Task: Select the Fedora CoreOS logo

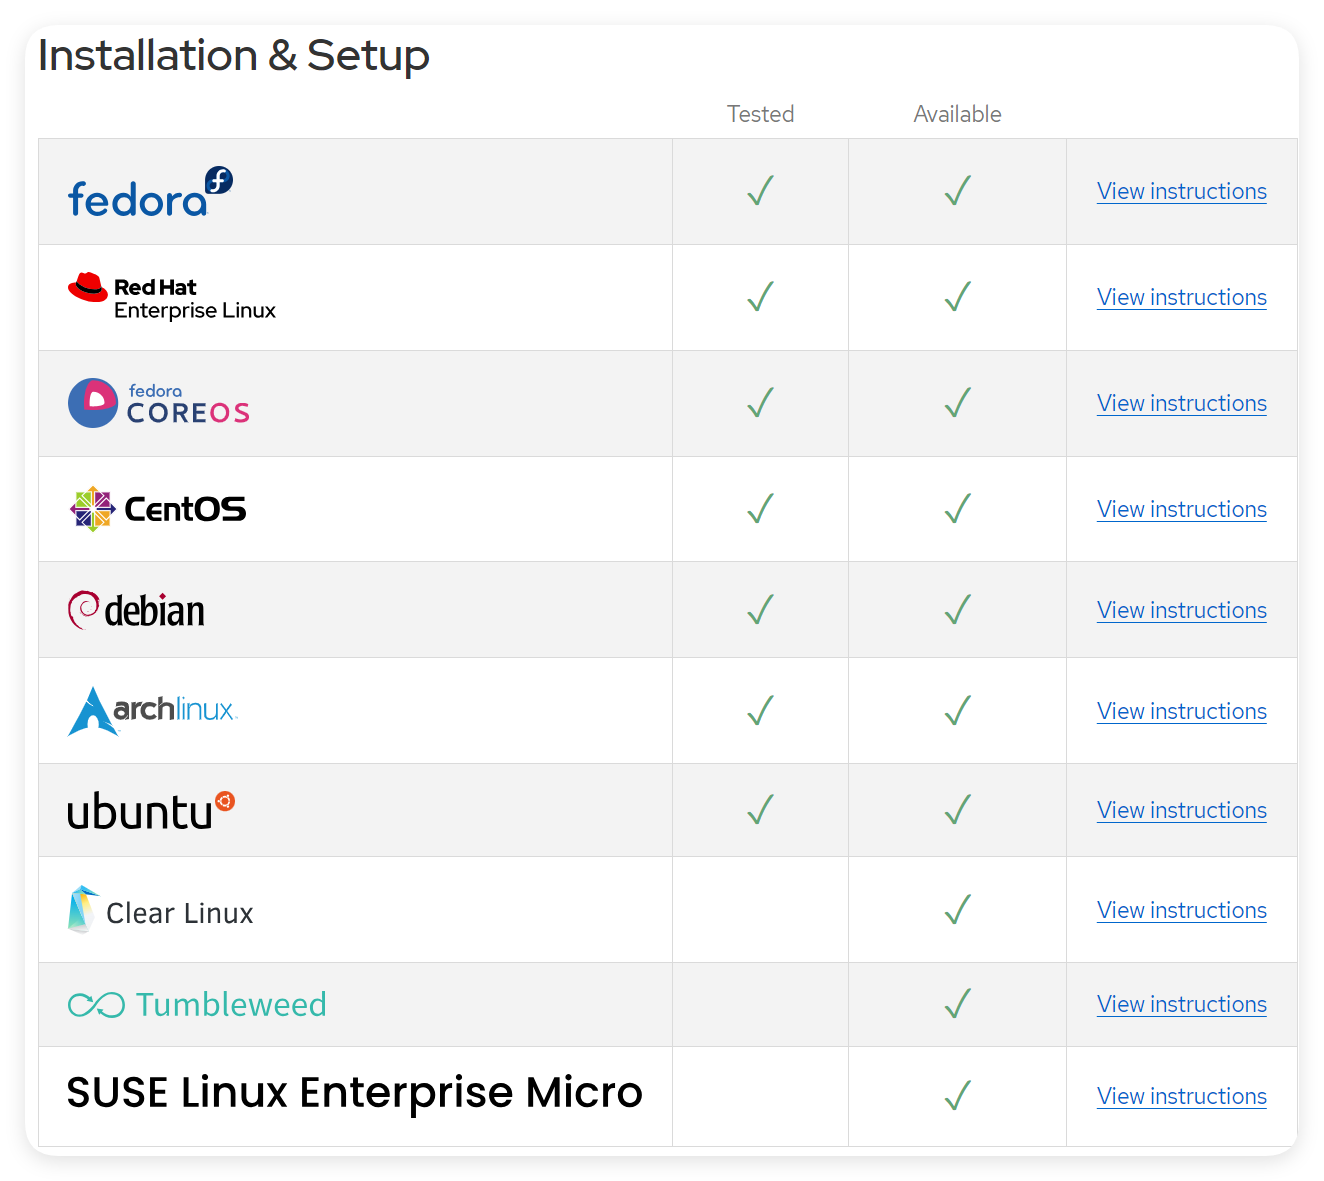Action: tap(158, 403)
